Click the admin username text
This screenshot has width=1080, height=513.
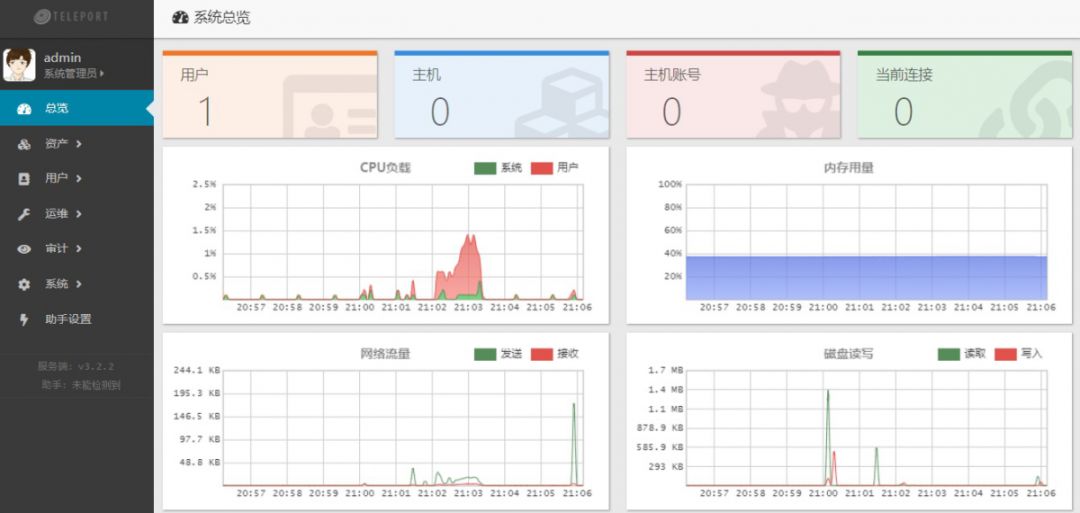pos(62,58)
